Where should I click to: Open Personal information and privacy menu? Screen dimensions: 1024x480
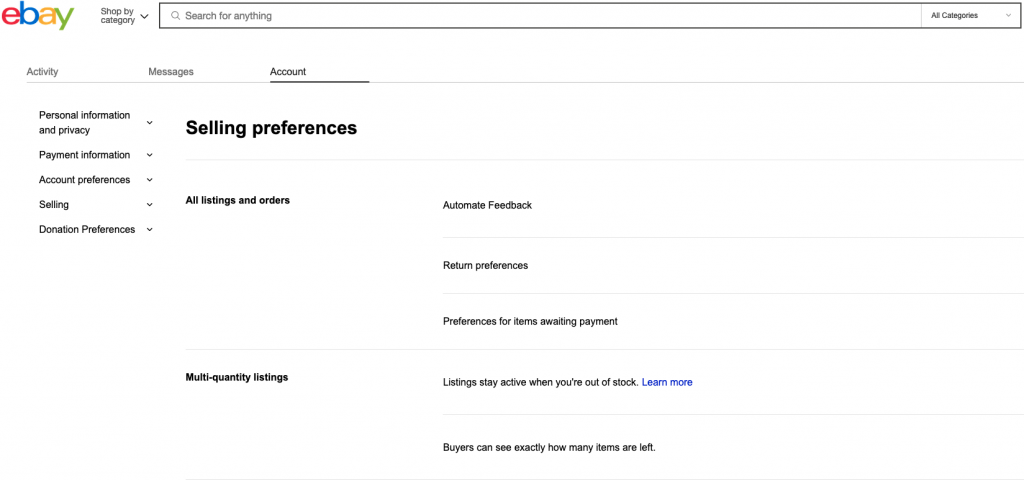[84, 122]
